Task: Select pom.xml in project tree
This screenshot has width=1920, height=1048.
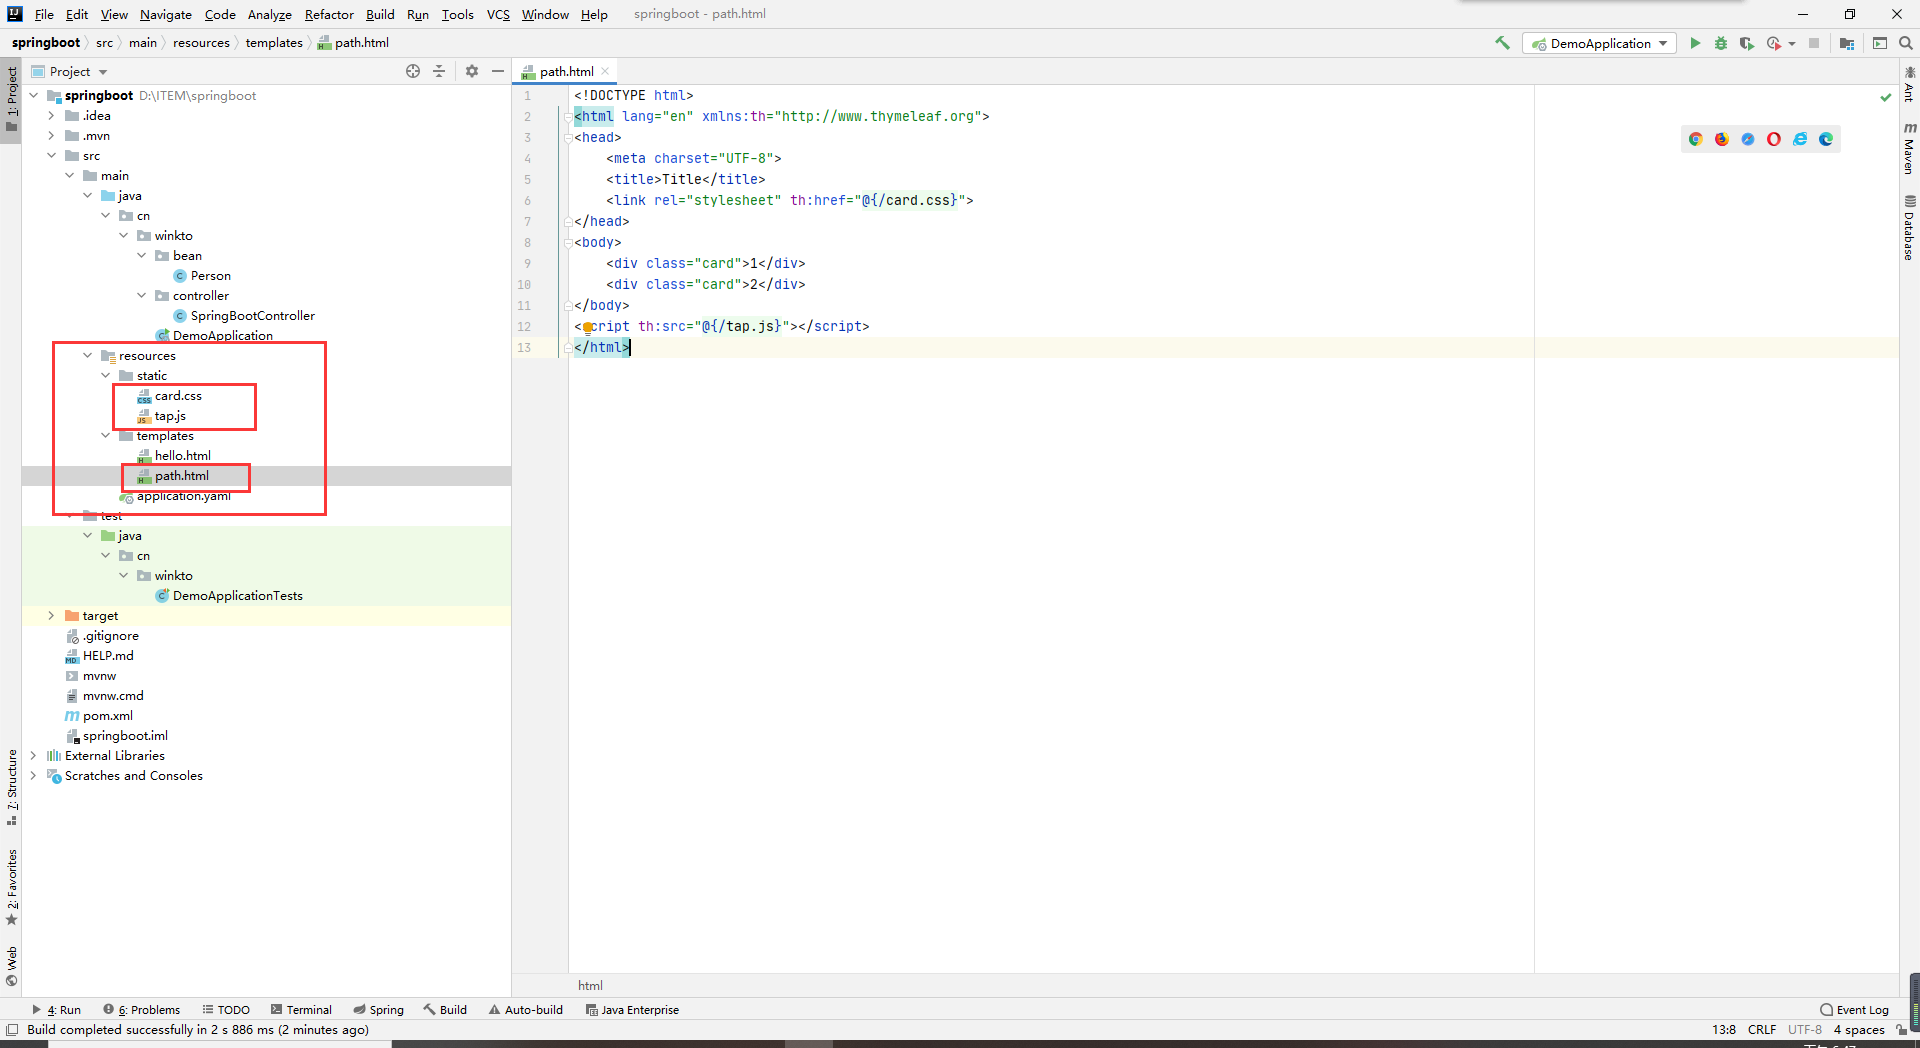Action: click(x=107, y=716)
